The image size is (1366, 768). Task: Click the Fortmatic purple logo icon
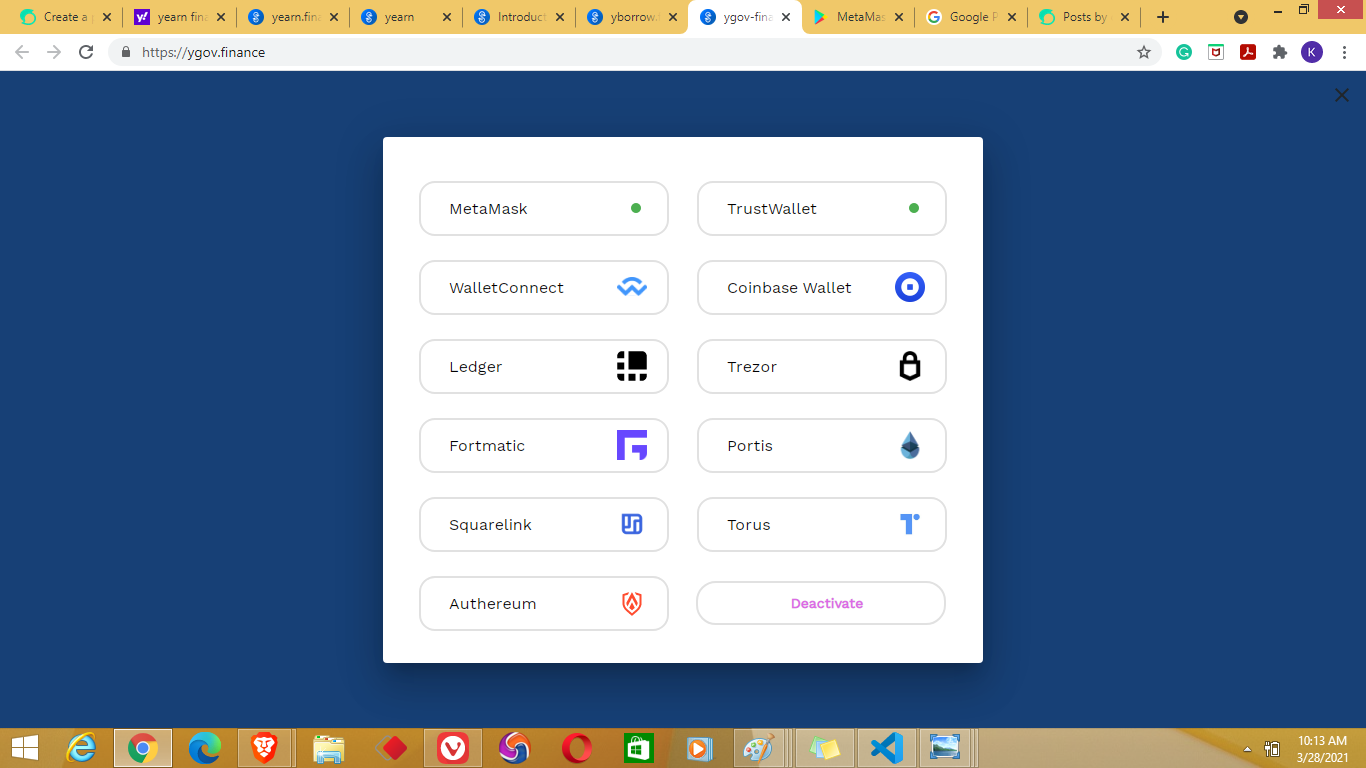632,445
